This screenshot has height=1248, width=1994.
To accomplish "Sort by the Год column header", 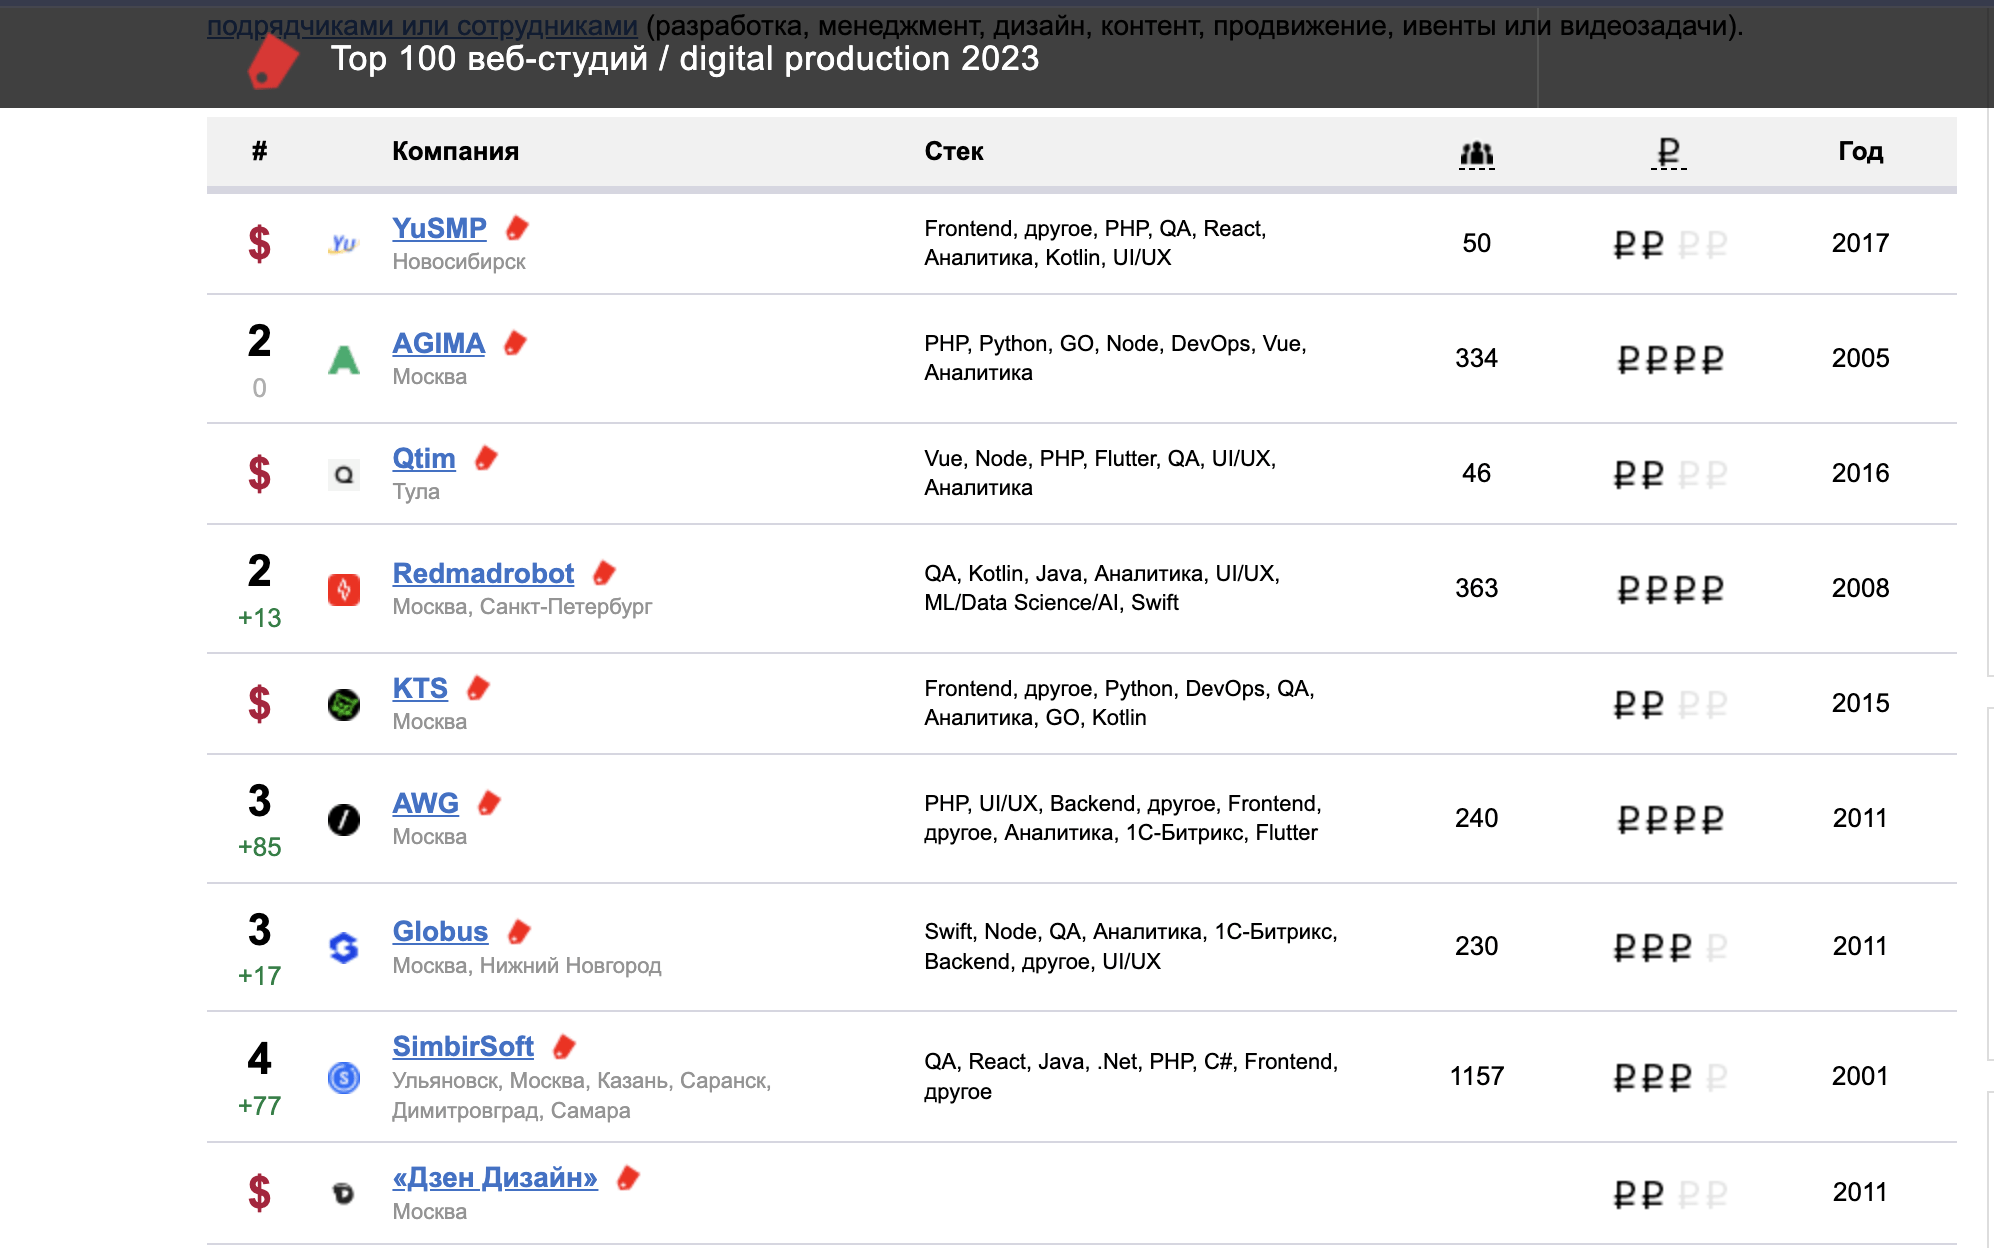I will tap(1859, 152).
